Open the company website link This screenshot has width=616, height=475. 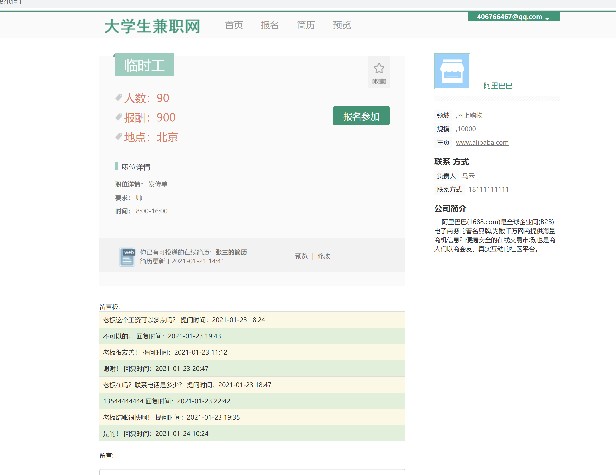482,143
